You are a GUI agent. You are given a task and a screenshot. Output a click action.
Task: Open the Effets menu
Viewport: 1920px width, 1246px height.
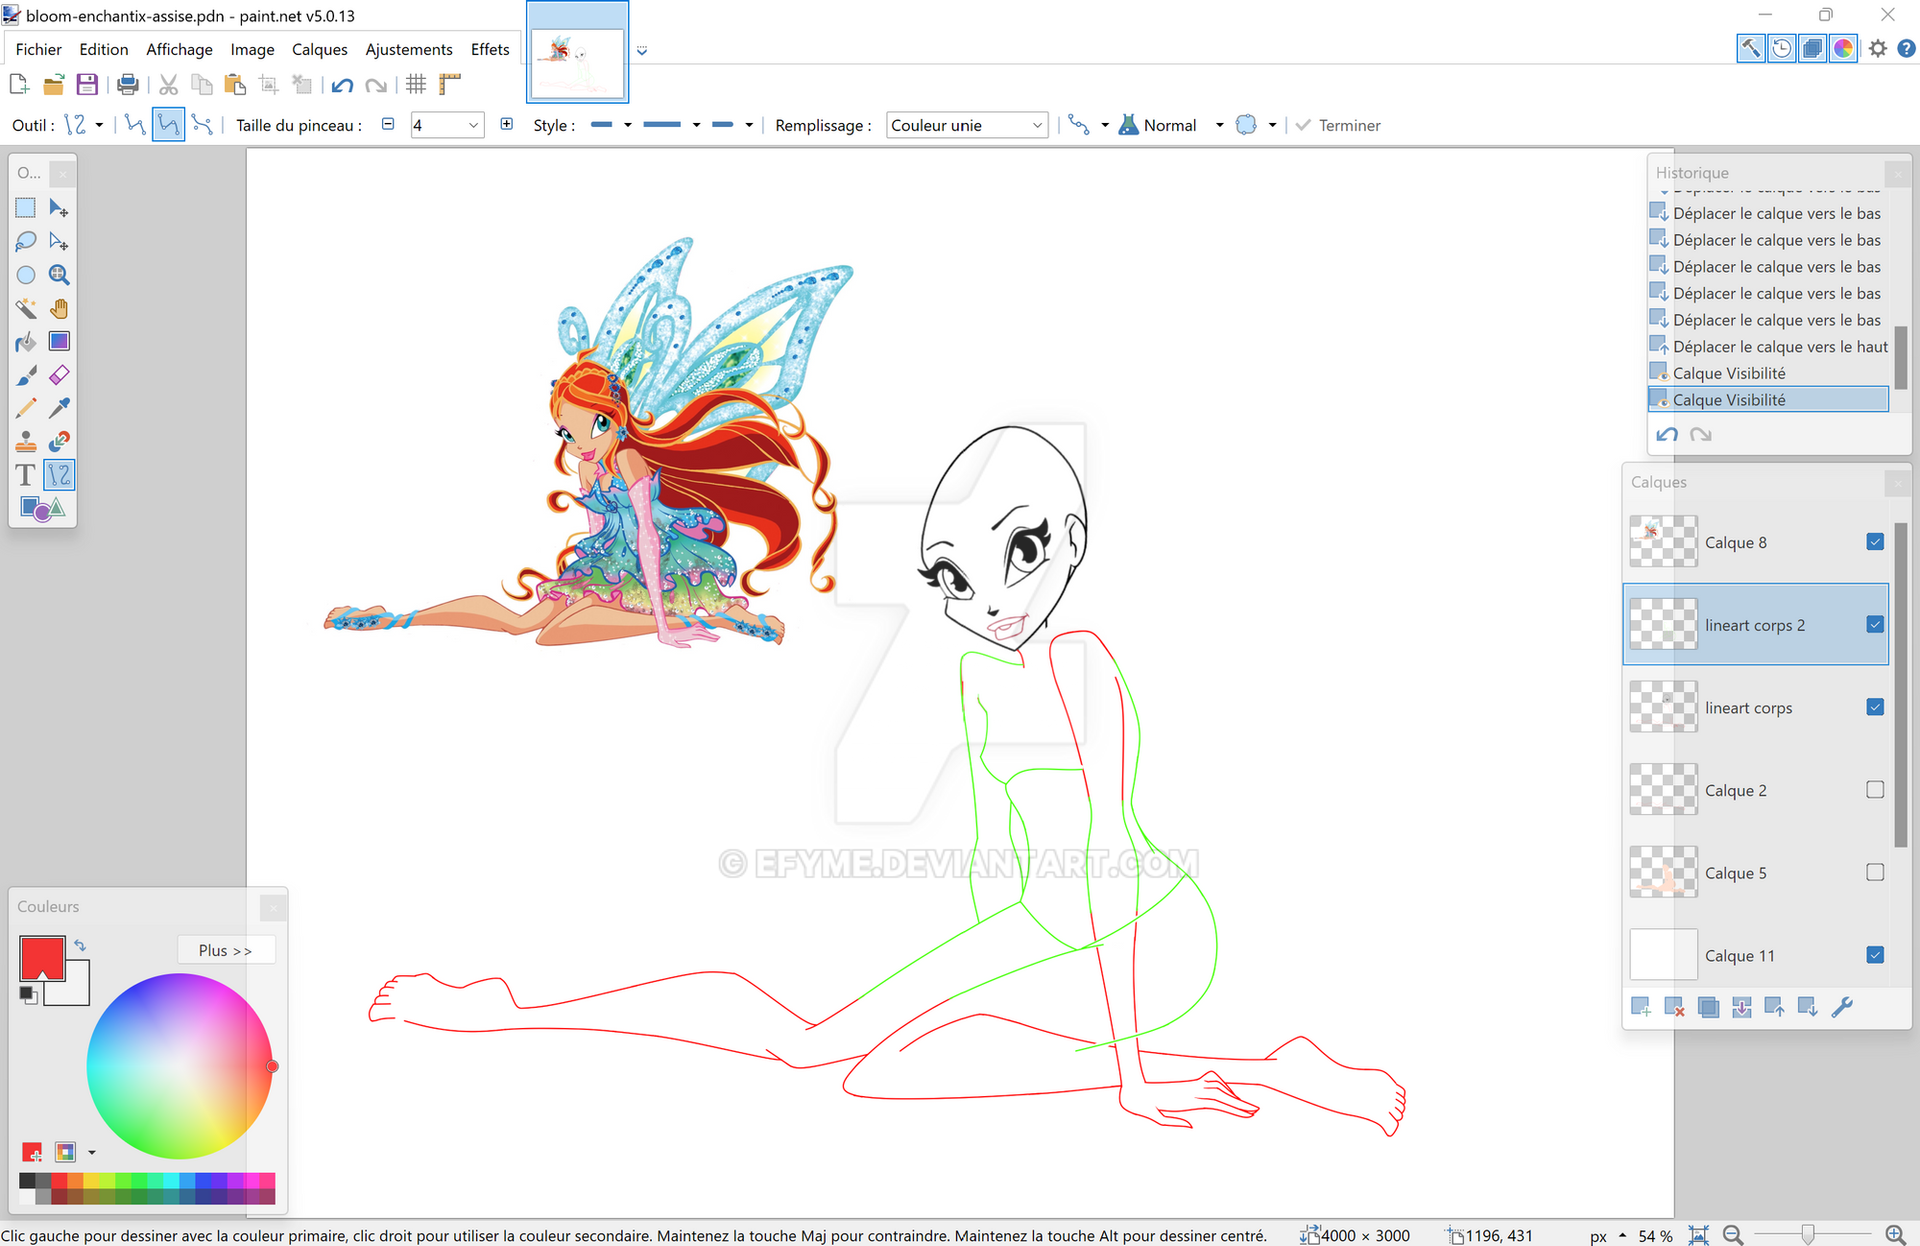tap(490, 49)
